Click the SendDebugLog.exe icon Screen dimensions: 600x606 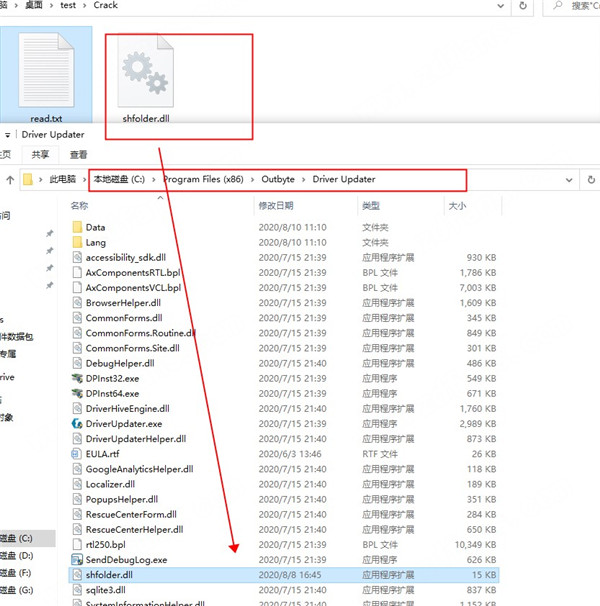point(77,560)
